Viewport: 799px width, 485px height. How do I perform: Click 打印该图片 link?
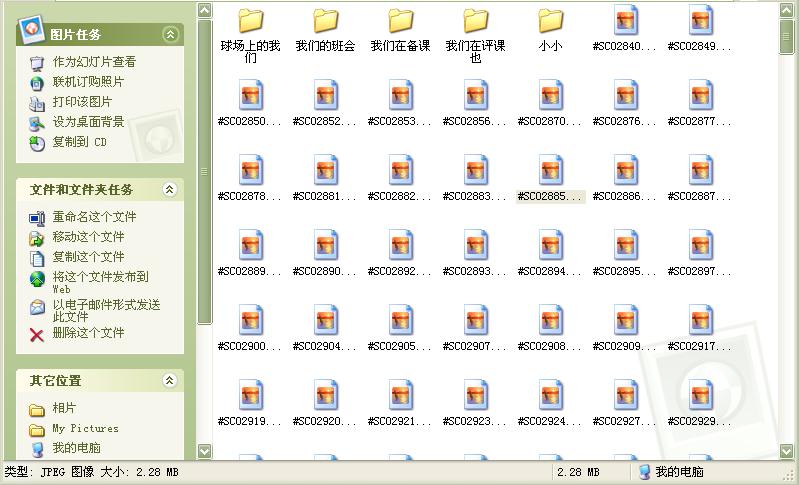click(82, 102)
